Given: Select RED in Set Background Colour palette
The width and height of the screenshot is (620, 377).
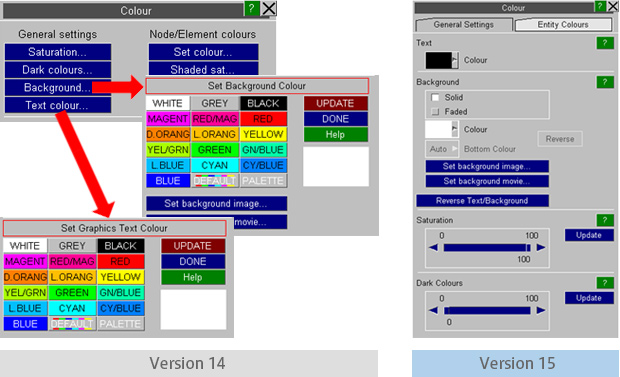Looking at the screenshot, I should click(x=263, y=119).
